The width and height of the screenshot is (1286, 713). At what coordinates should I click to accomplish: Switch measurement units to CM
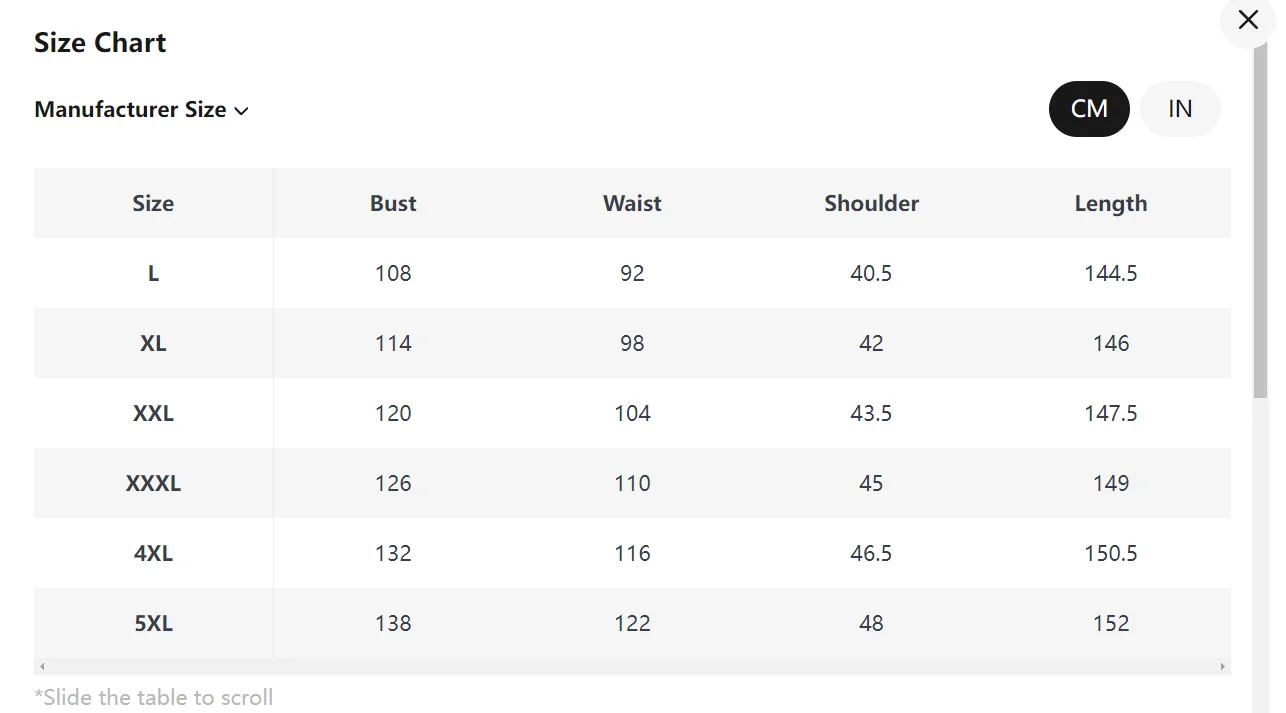1089,109
